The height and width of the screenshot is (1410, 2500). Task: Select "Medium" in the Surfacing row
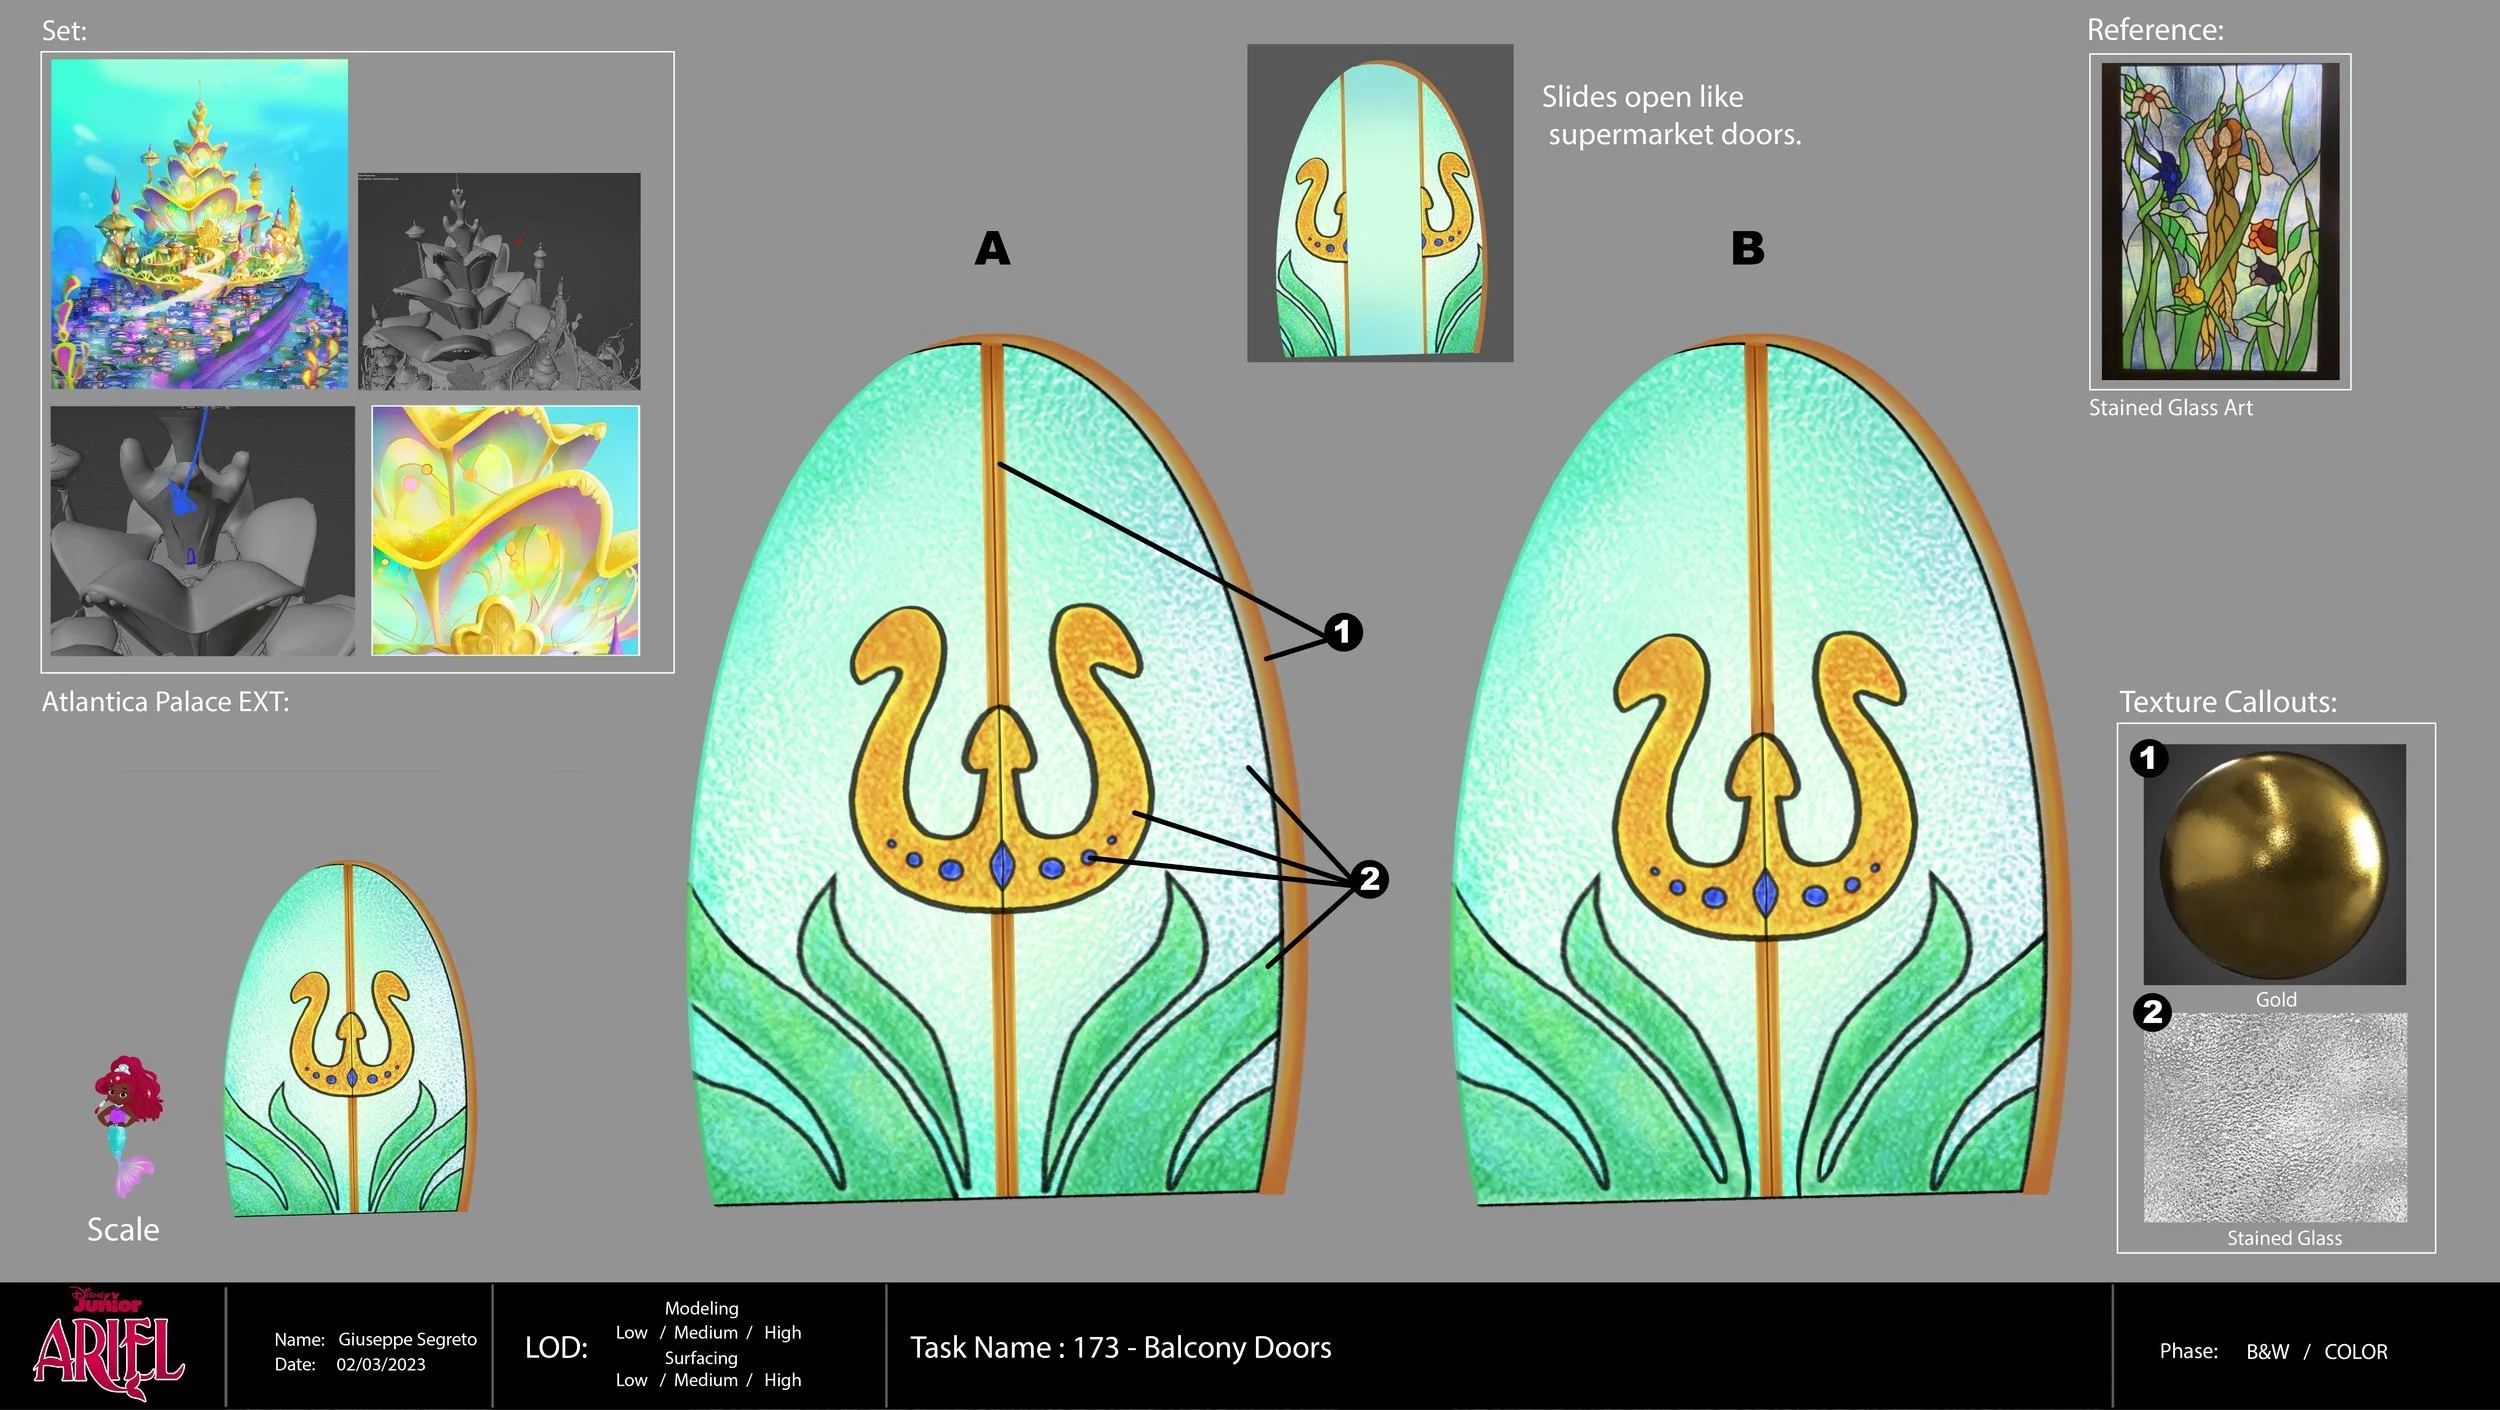pos(705,1380)
